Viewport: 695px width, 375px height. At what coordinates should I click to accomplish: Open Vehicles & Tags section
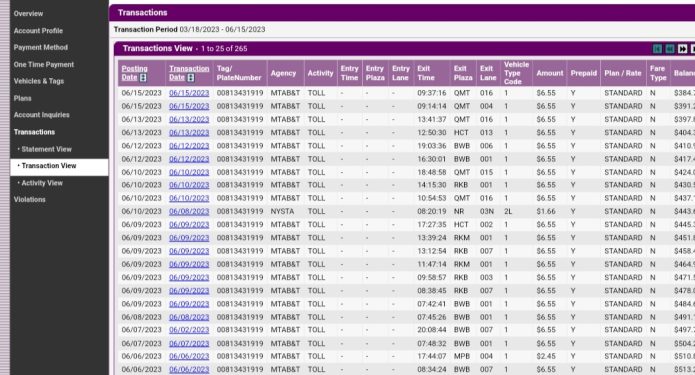39,81
